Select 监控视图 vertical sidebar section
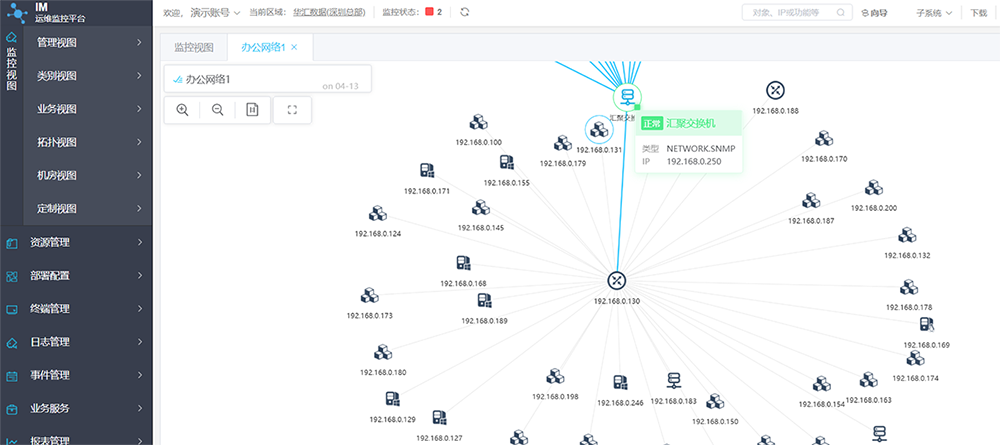This screenshot has width=1000, height=445. (x=11, y=62)
